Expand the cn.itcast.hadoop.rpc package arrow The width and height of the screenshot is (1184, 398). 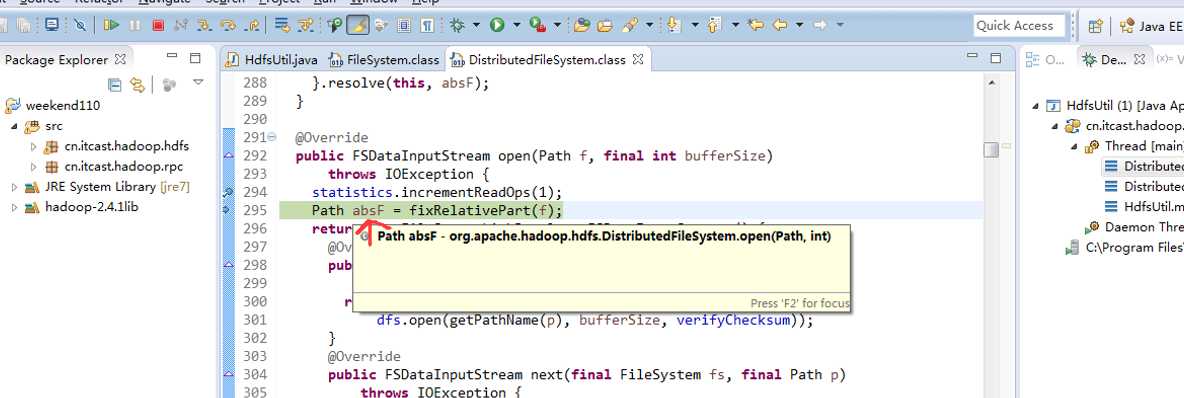coord(33,167)
